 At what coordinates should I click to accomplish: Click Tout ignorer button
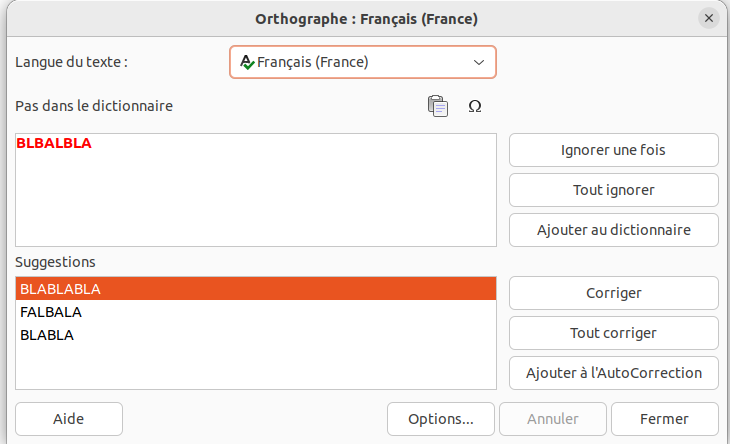point(614,190)
